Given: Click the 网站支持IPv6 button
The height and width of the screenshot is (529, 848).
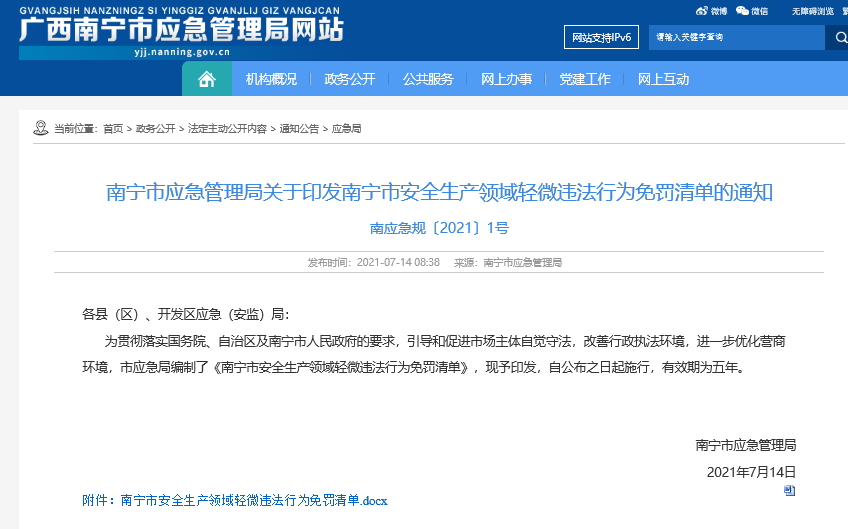Looking at the screenshot, I should point(602,37).
